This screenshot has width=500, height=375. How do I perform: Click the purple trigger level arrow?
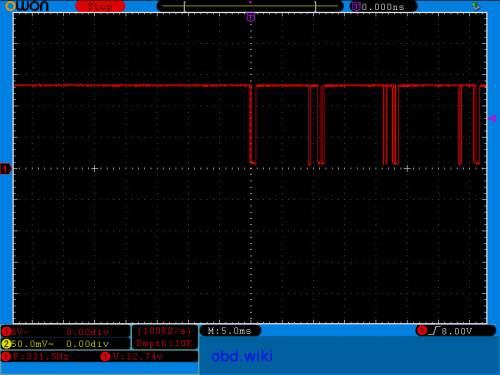point(492,118)
